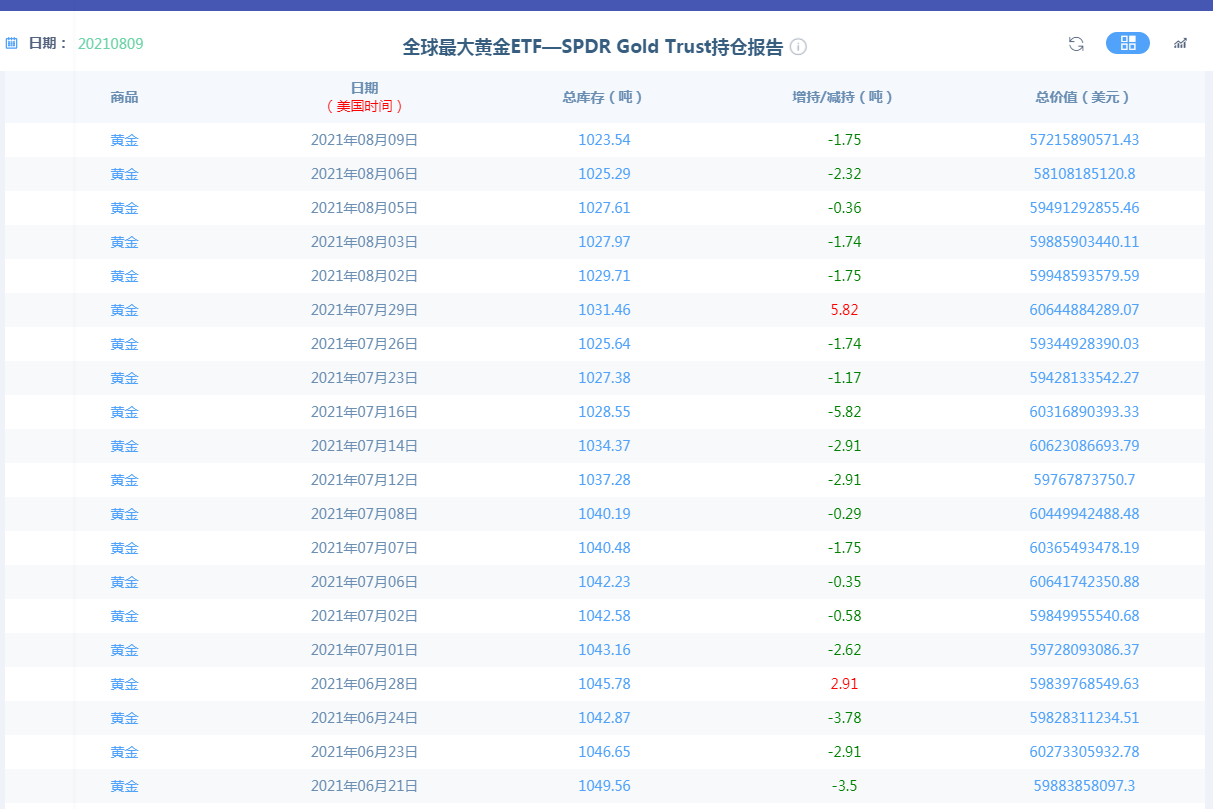Select inventory value 1034.37
The height and width of the screenshot is (809, 1213).
click(605, 446)
